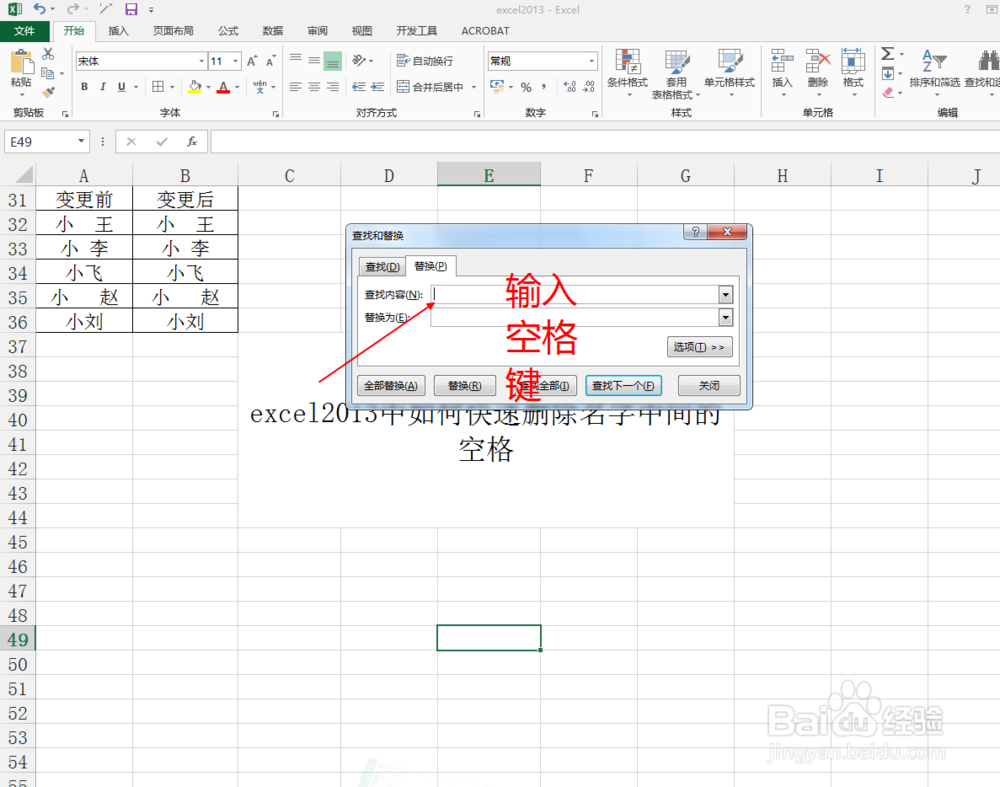The width and height of the screenshot is (1000, 787).
Task: Click Replace (替换) button in dialog
Action: coord(464,385)
